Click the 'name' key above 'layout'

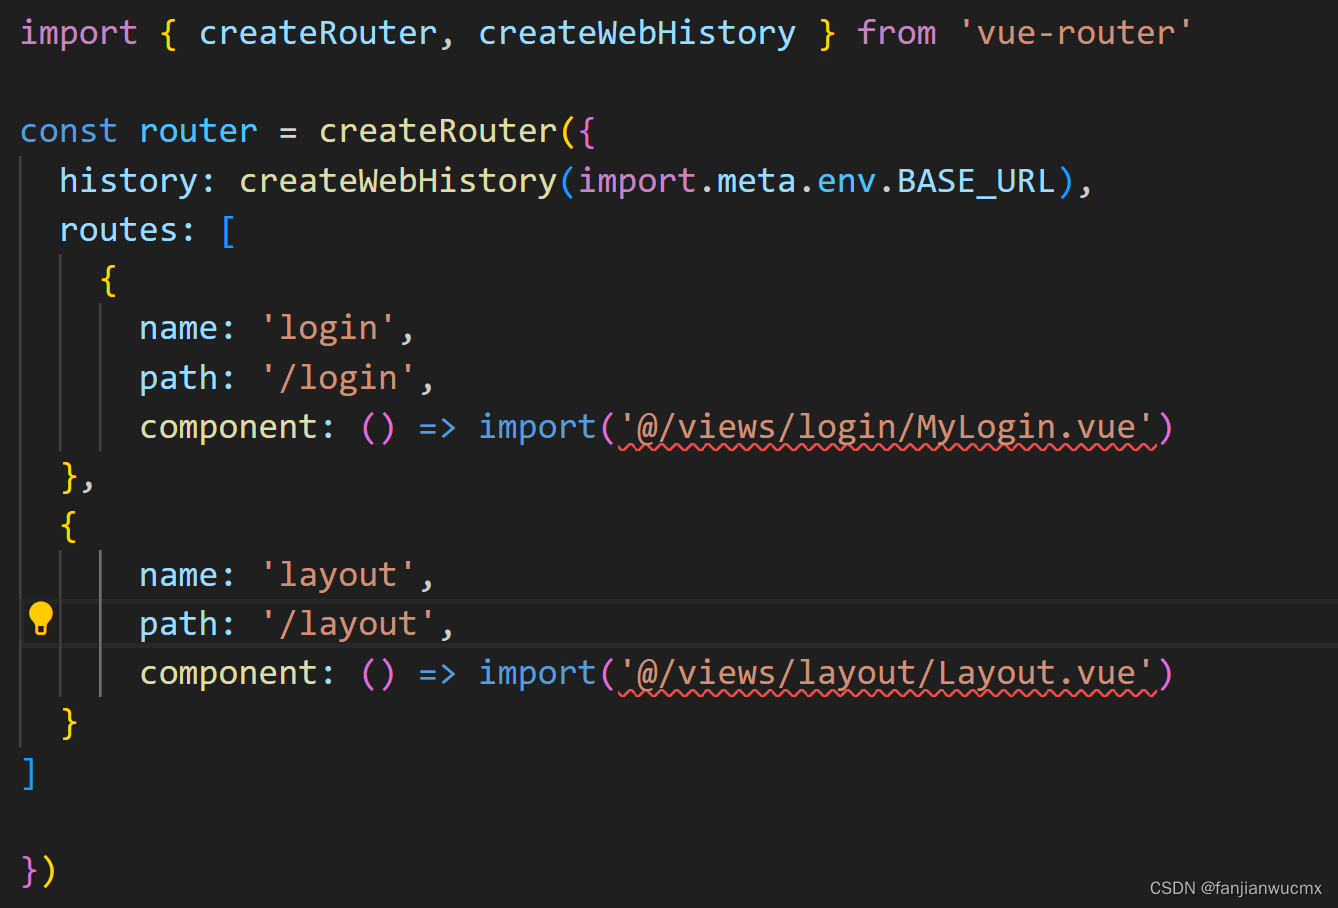[x=178, y=575]
